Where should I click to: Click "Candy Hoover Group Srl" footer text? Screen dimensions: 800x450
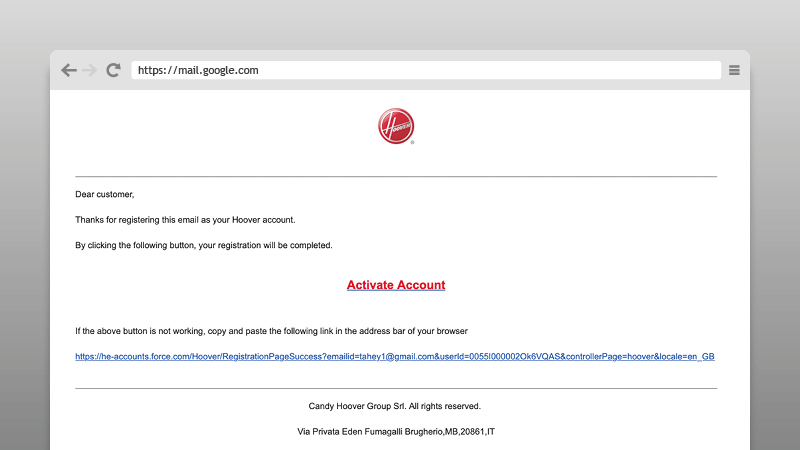pyautogui.click(x=394, y=406)
